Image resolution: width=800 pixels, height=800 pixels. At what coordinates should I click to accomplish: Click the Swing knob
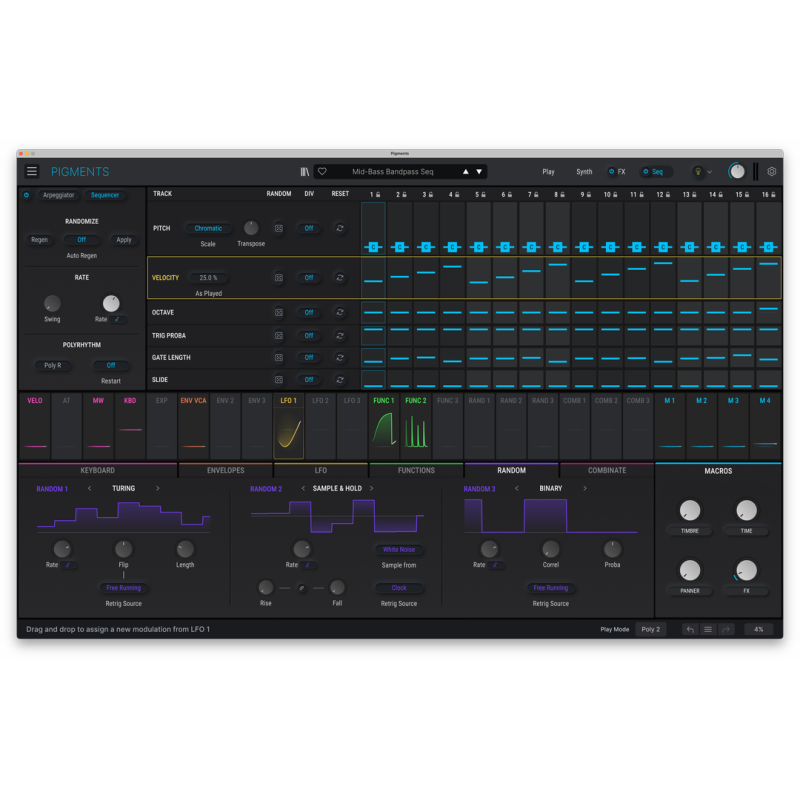(x=52, y=304)
